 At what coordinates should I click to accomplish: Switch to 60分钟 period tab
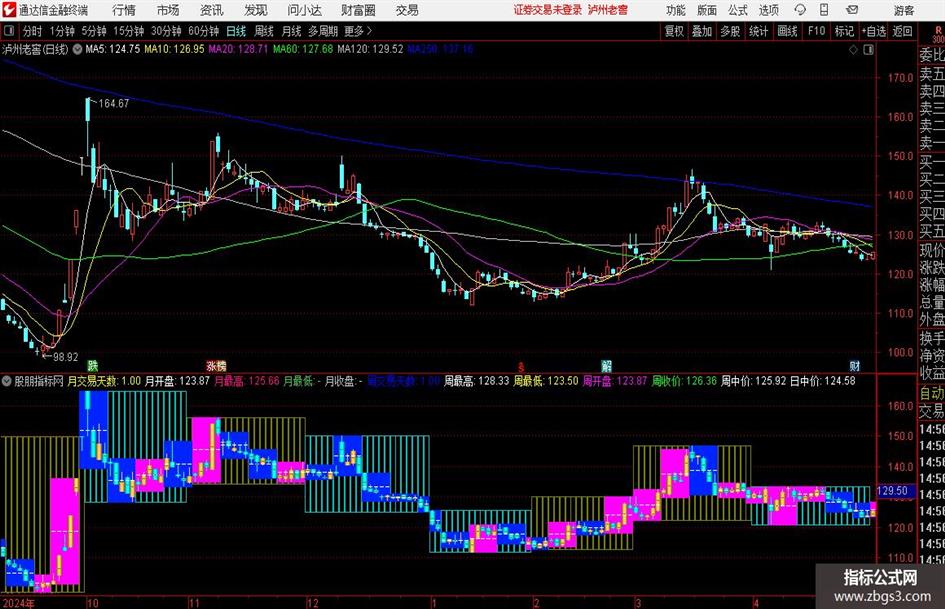point(203,31)
